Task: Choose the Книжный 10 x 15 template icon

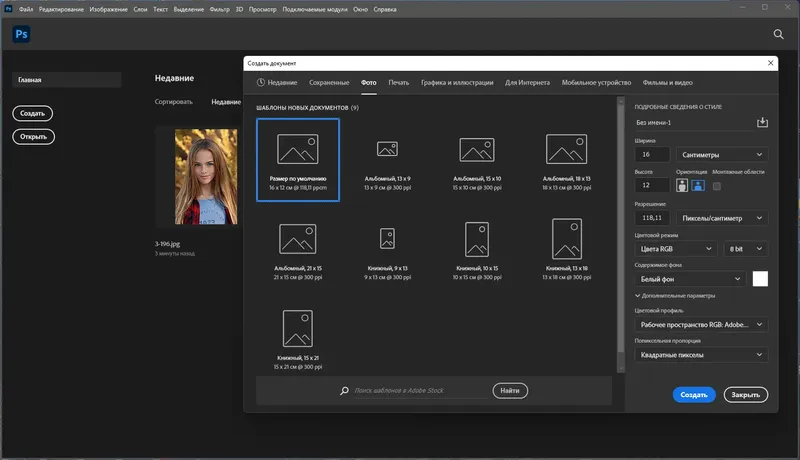Action: (475, 239)
